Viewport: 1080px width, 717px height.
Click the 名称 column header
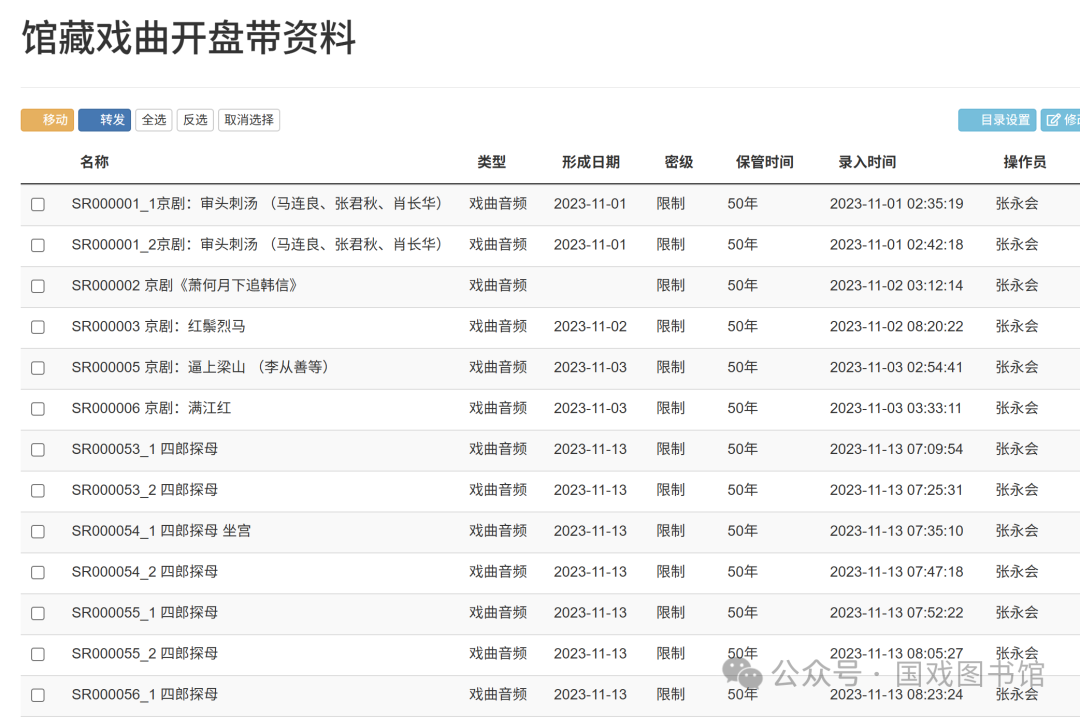click(x=94, y=162)
